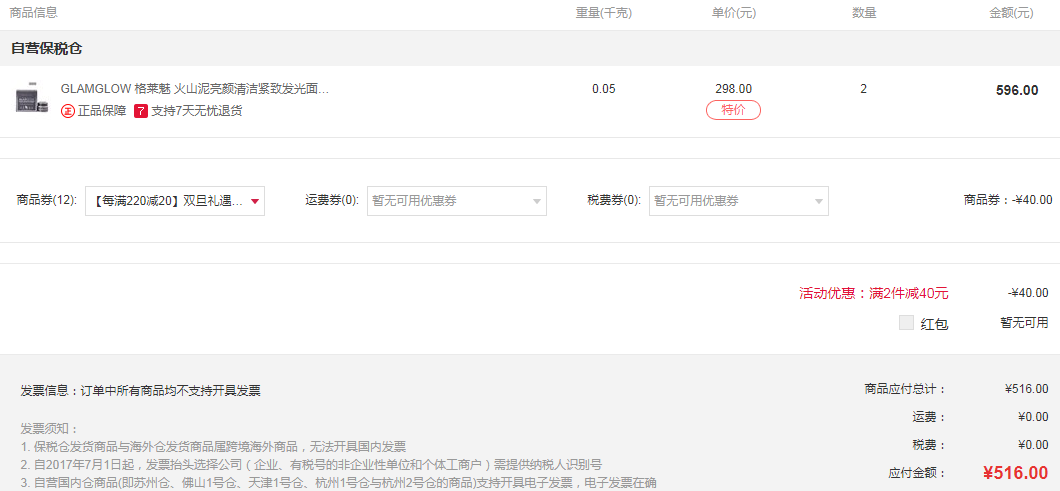Click the 应付金额 red total ¥516.00
This screenshot has height=491, width=1060.
pyautogui.click(x=1016, y=473)
